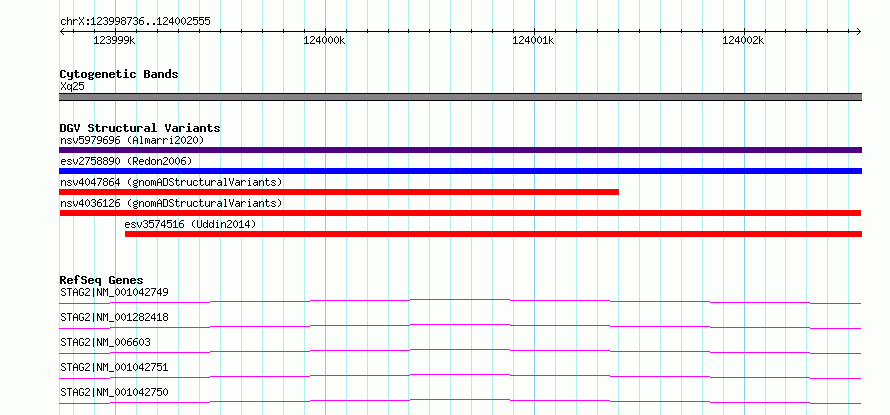Open transcript STAG2|NM_001282418 label
Viewport: 890px width, 415px height.
[x=114, y=317]
